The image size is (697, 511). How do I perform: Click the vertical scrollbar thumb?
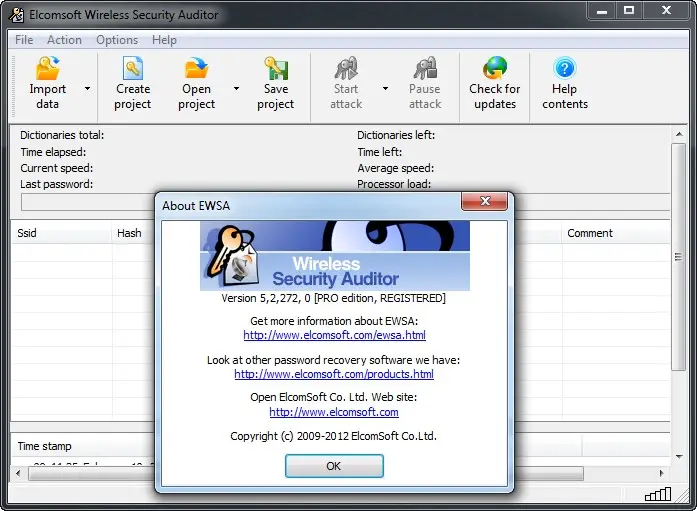pyautogui.click(x=678, y=257)
